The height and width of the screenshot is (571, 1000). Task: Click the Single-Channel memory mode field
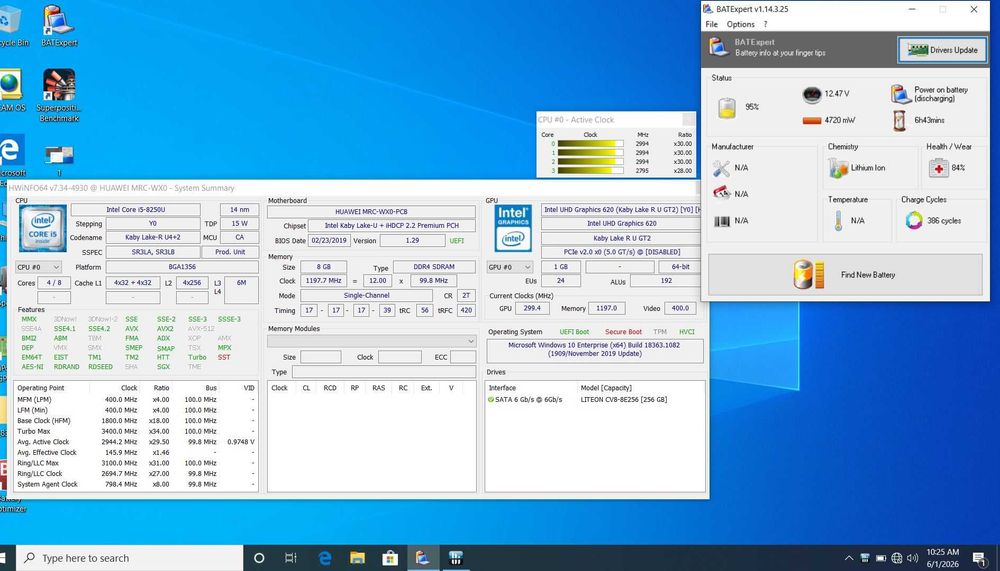click(x=366, y=296)
